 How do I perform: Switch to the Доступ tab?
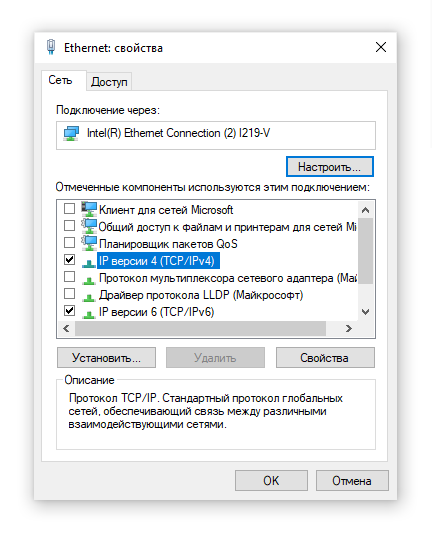pos(109,82)
